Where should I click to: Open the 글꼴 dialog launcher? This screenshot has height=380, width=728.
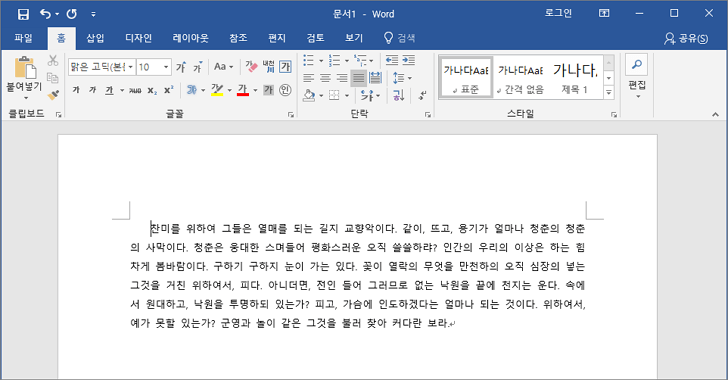(291, 114)
